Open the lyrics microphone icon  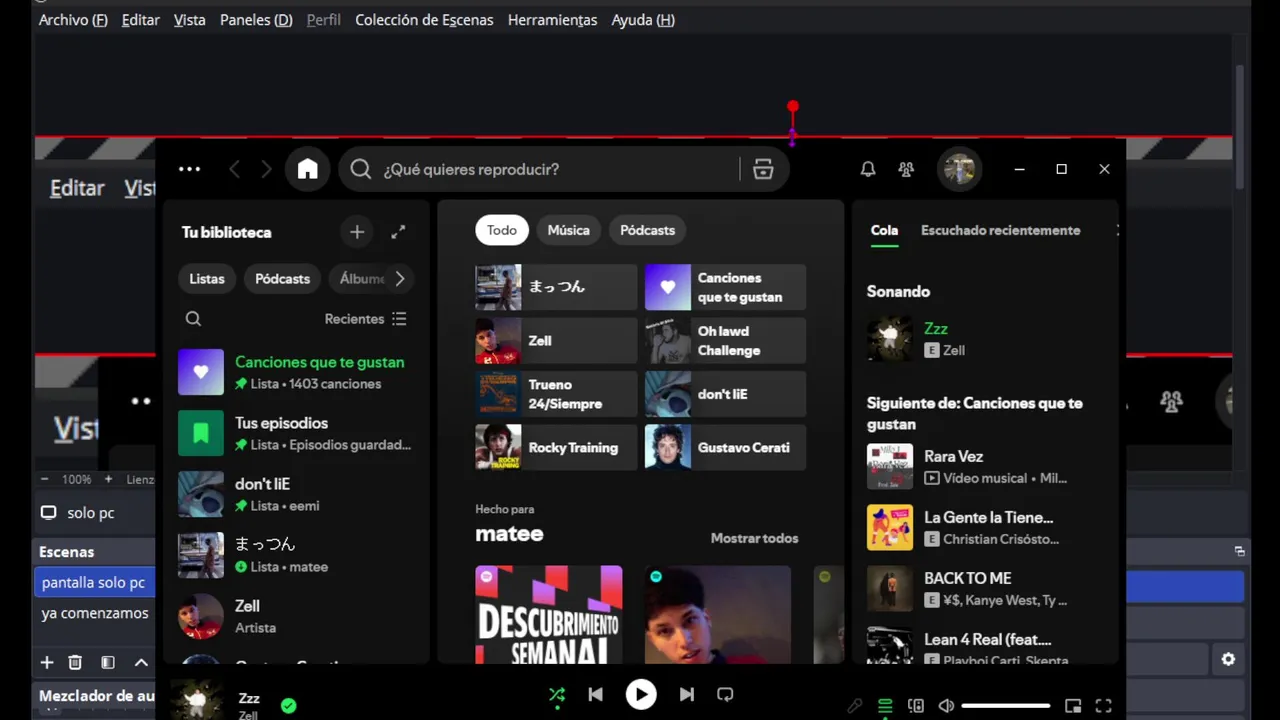pyautogui.click(x=855, y=706)
